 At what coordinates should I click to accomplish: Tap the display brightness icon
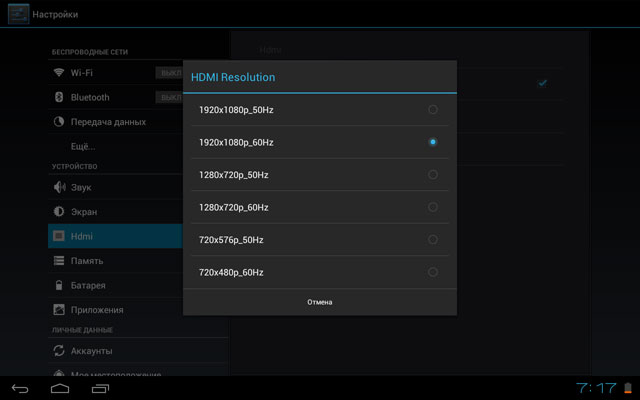59,212
